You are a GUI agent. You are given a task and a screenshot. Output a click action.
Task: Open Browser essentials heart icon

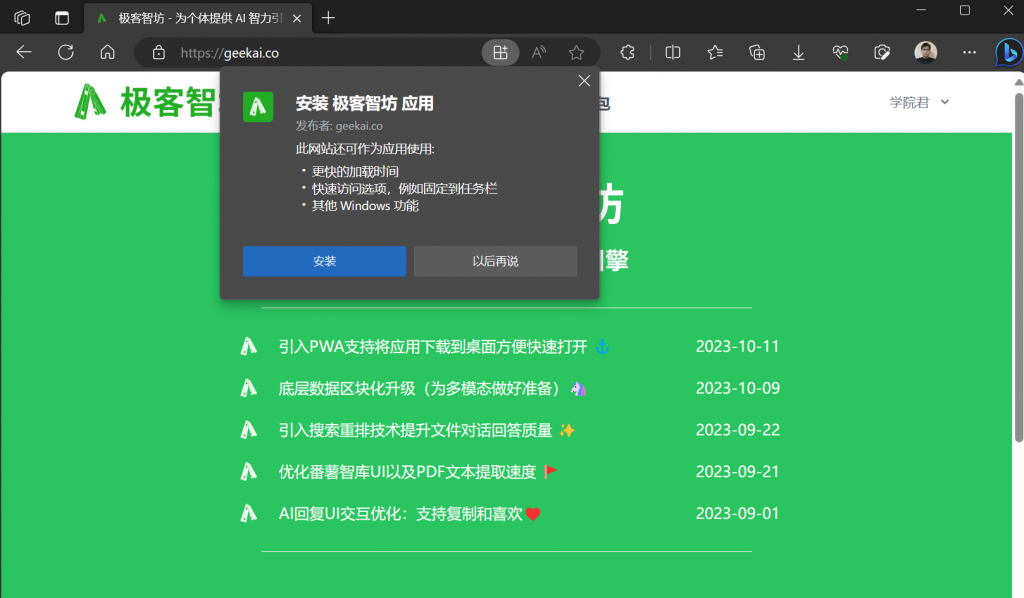[x=840, y=53]
